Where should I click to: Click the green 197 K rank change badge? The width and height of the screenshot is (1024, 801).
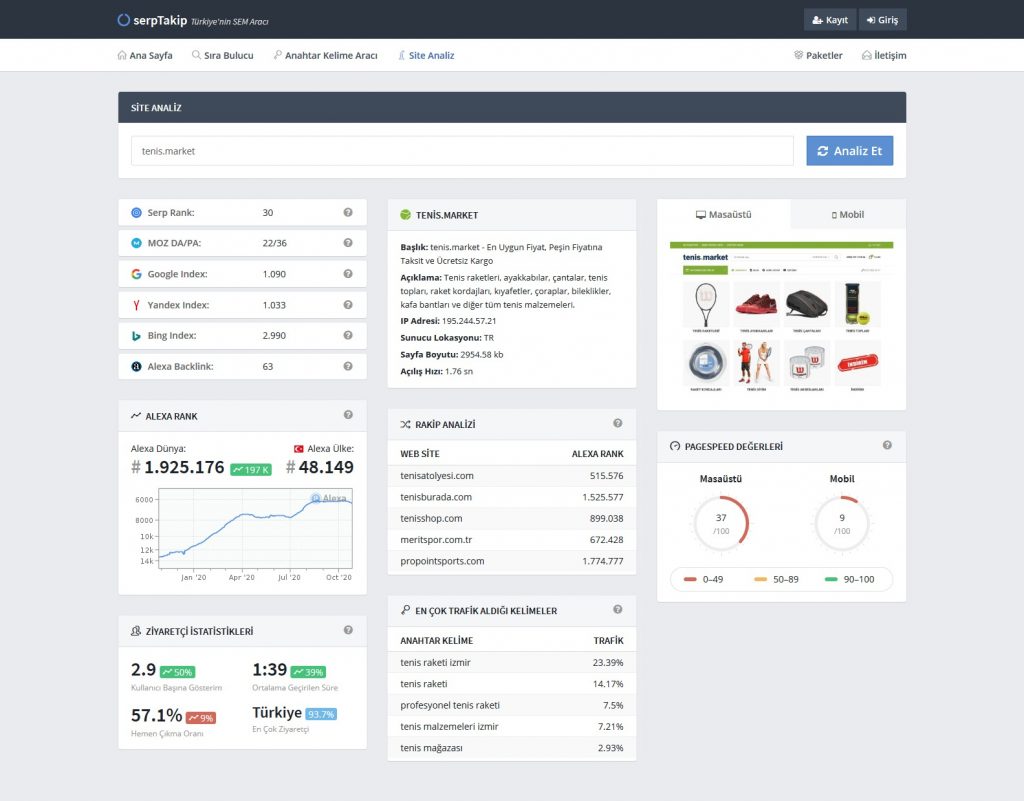(x=251, y=469)
